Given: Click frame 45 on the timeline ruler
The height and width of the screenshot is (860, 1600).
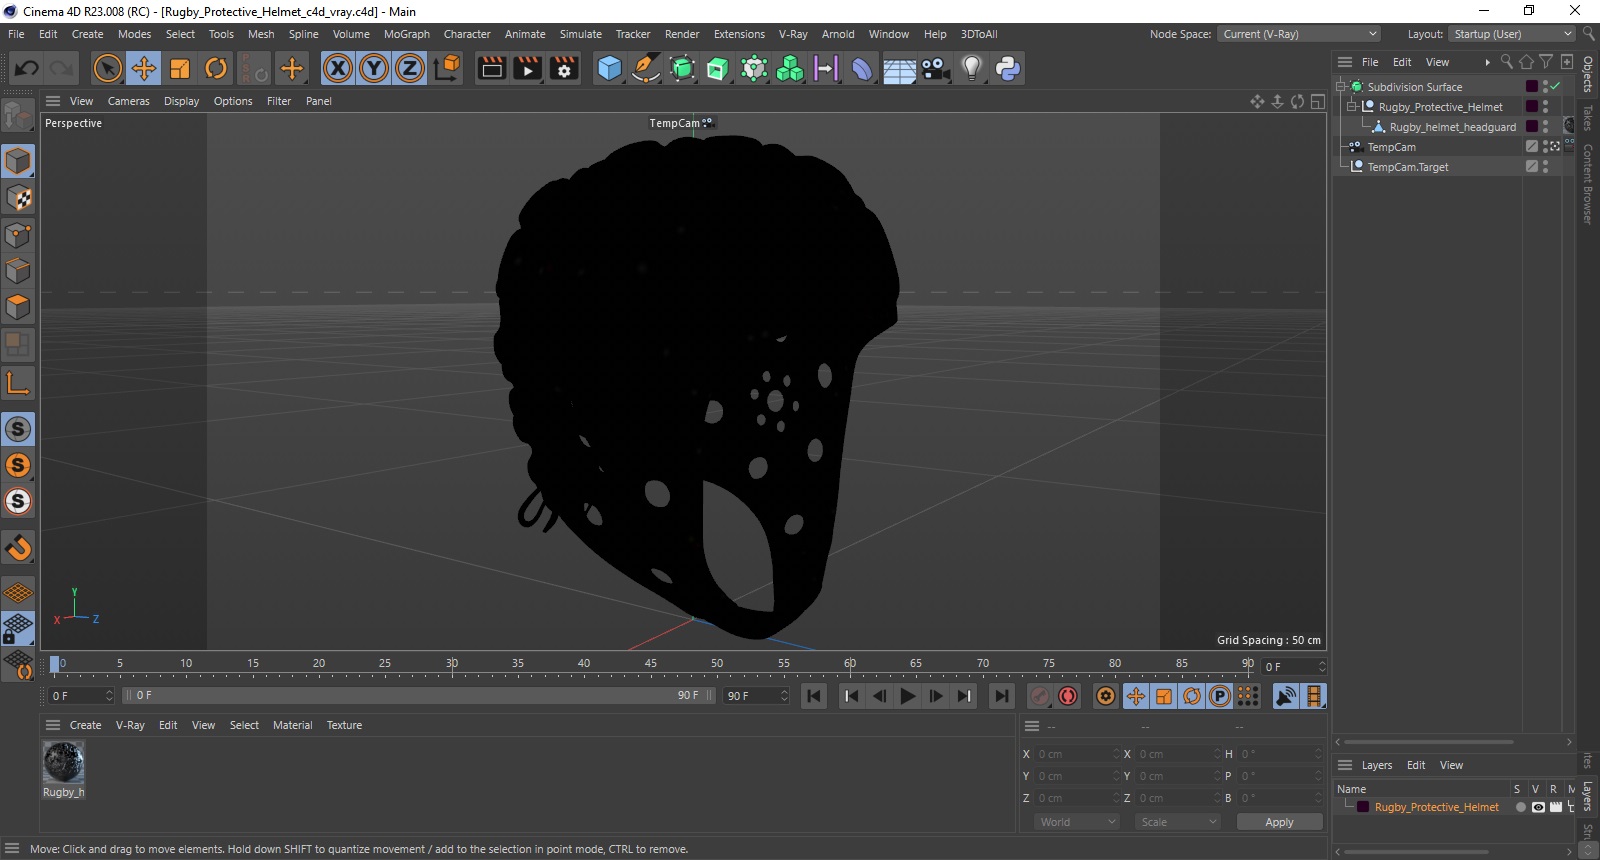Looking at the screenshot, I should [x=651, y=664].
